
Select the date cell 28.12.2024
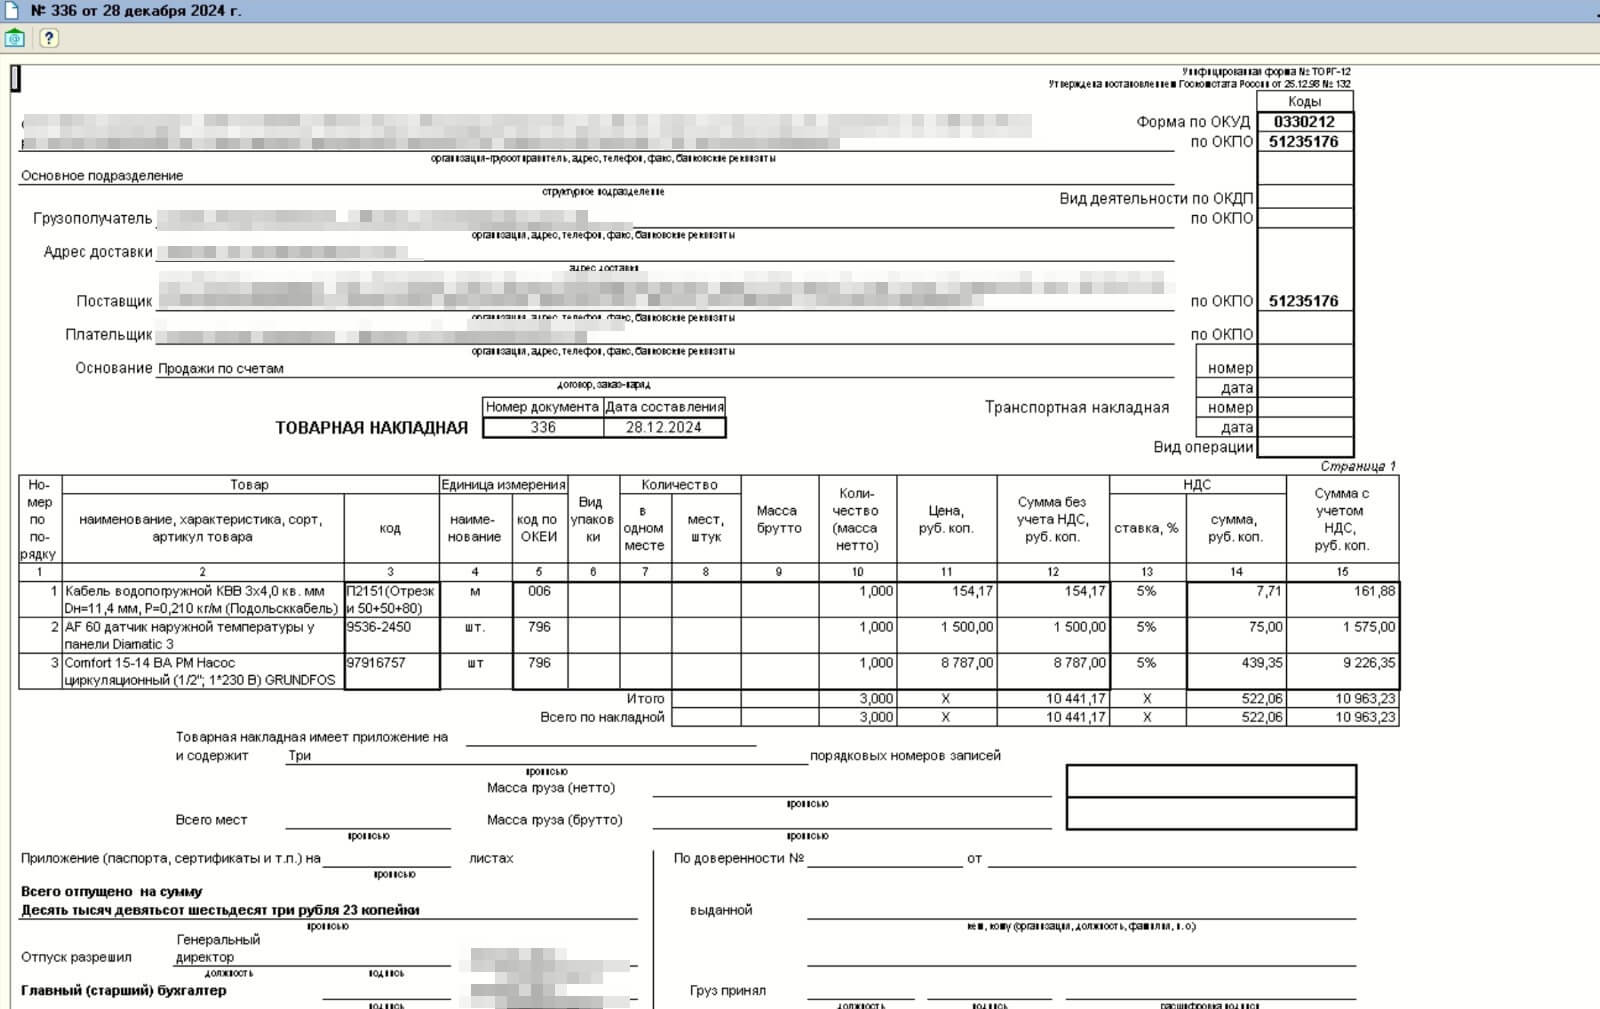[664, 427]
